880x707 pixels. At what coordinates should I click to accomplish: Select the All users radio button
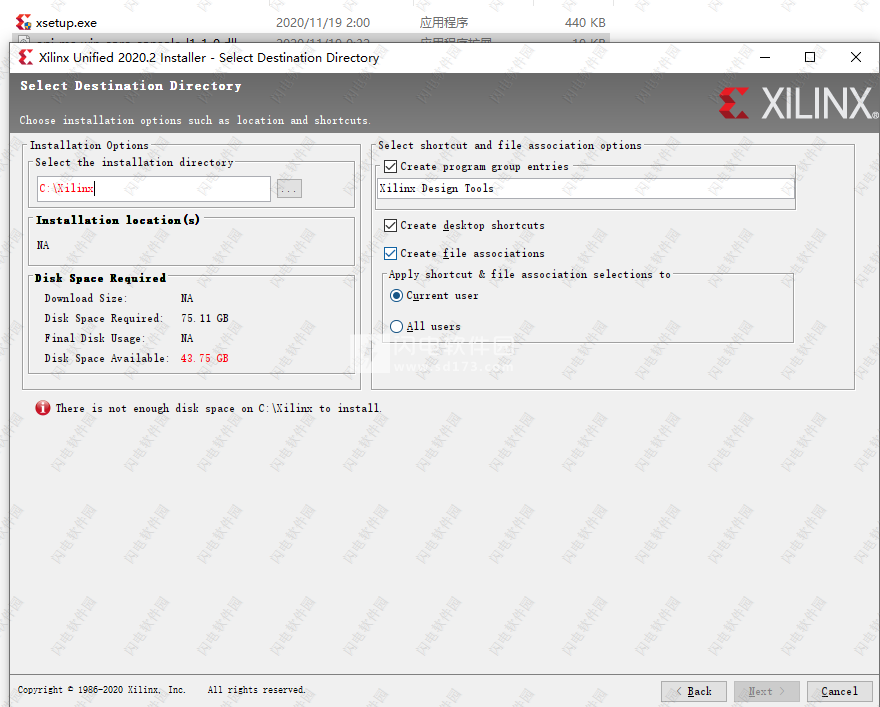pos(396,327)
